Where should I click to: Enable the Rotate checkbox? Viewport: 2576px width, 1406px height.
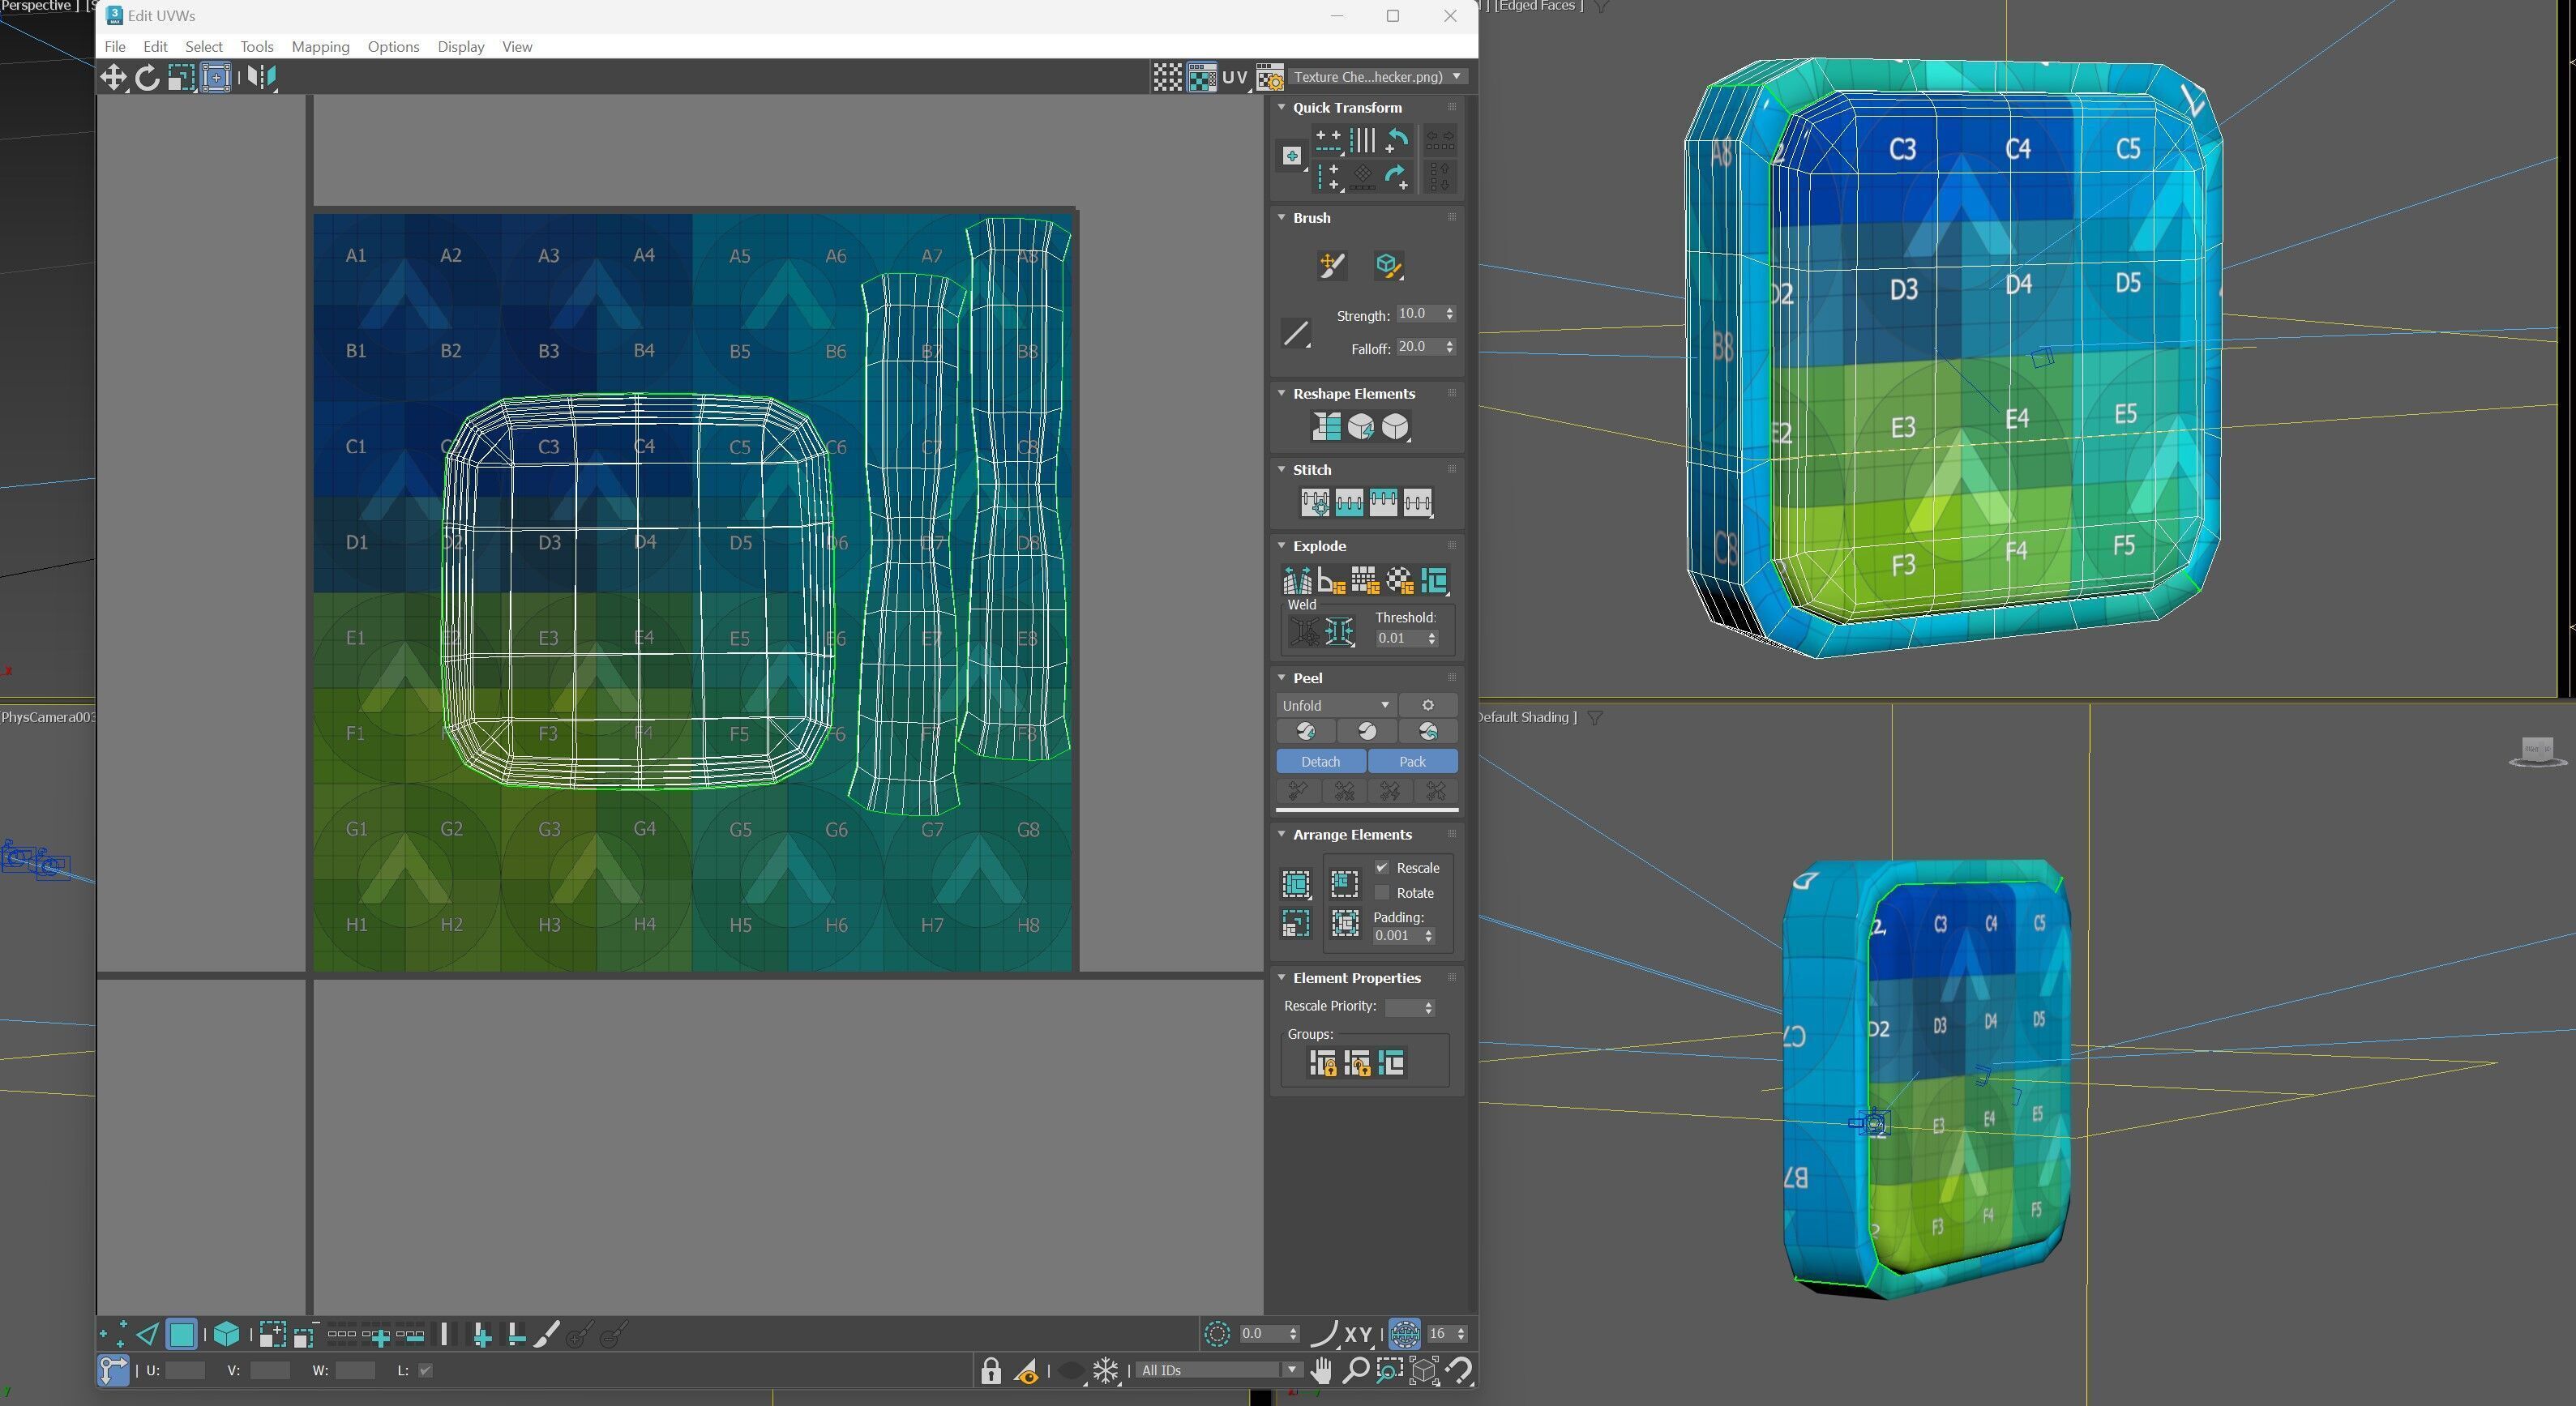coord(1382,893)
